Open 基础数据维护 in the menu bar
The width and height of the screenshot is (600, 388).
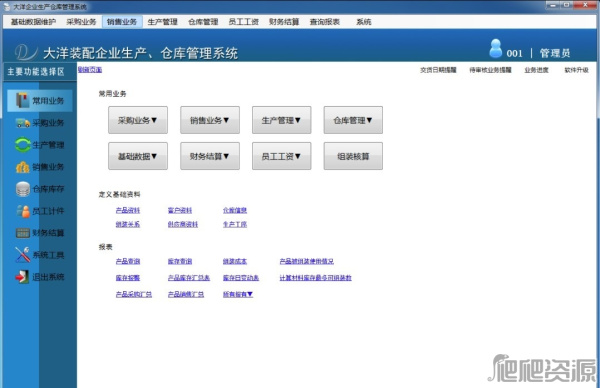click(33, 22)
